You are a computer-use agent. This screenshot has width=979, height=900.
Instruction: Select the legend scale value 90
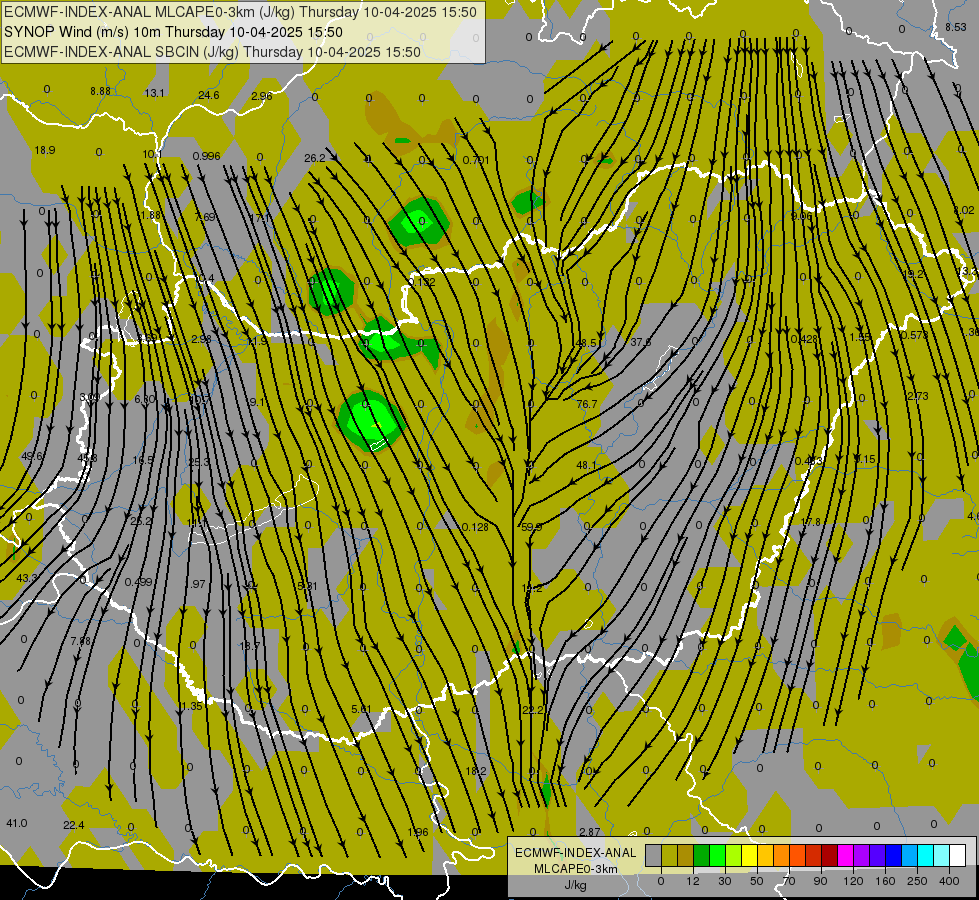tap(820, 881)
